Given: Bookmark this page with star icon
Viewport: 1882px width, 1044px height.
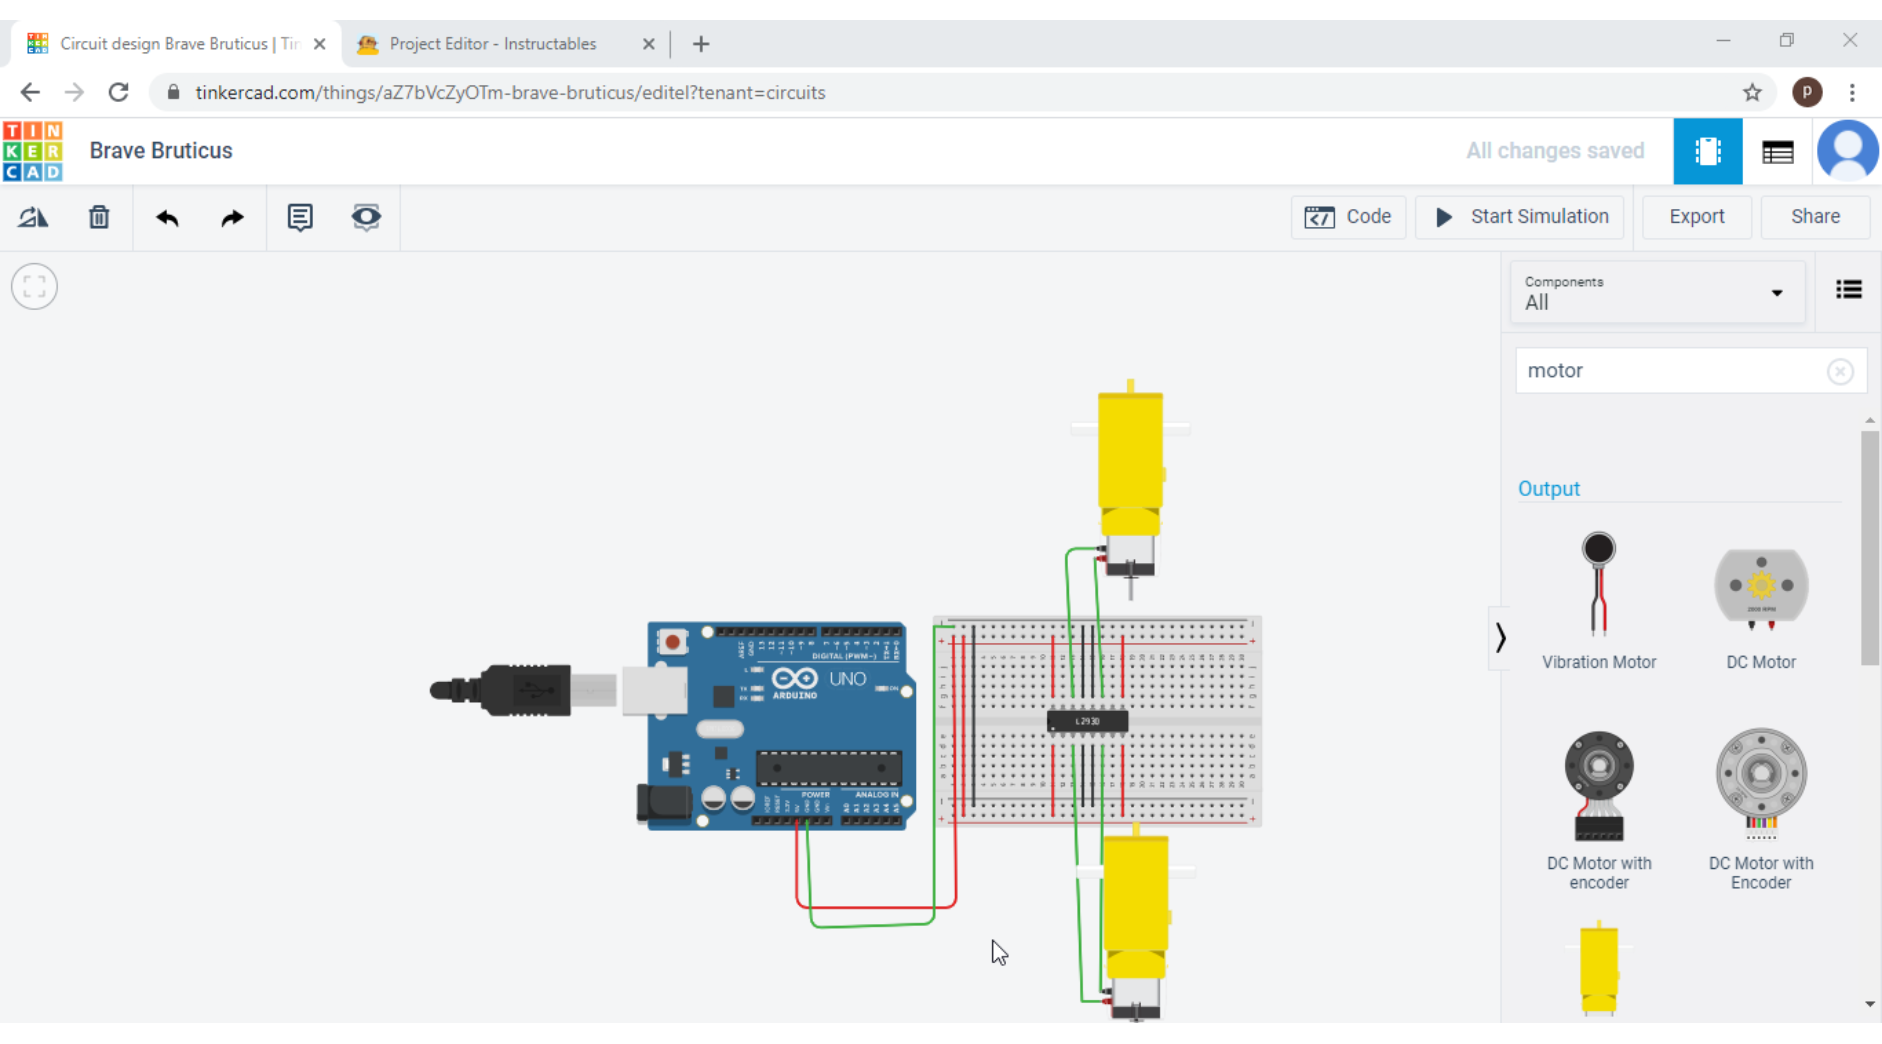Looking at the screenshot, I should coord(1752,93).
